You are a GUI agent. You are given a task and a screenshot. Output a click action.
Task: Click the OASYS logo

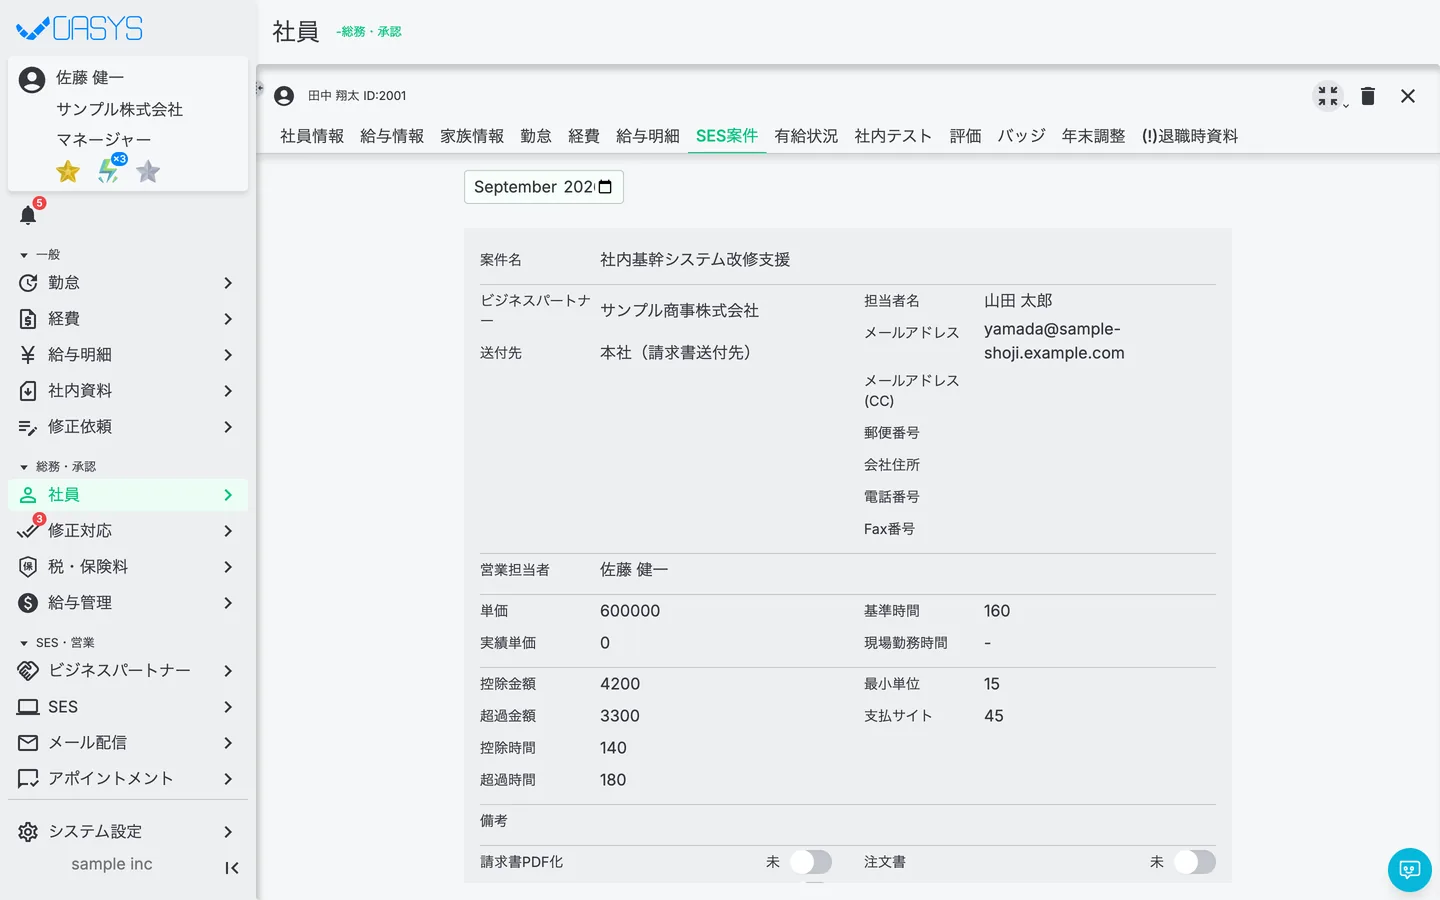80,29
